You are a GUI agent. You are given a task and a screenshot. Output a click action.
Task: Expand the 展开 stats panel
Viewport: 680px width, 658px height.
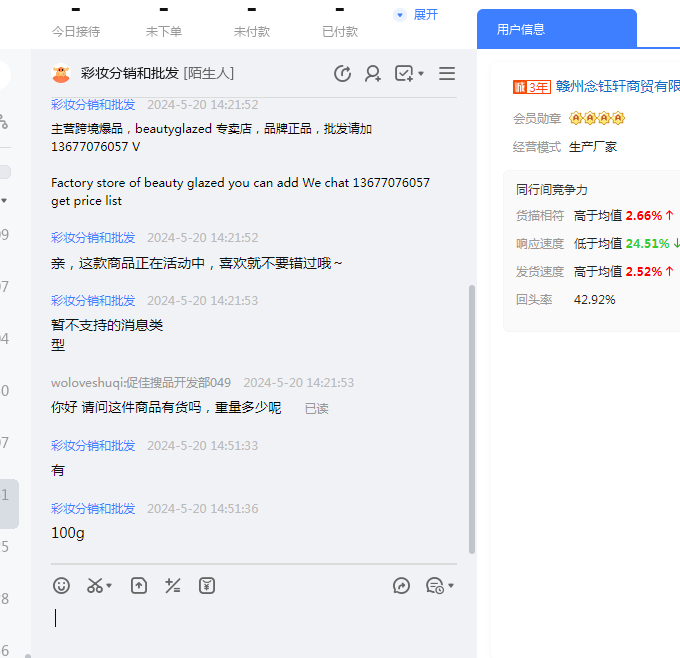tap(417, 15)
